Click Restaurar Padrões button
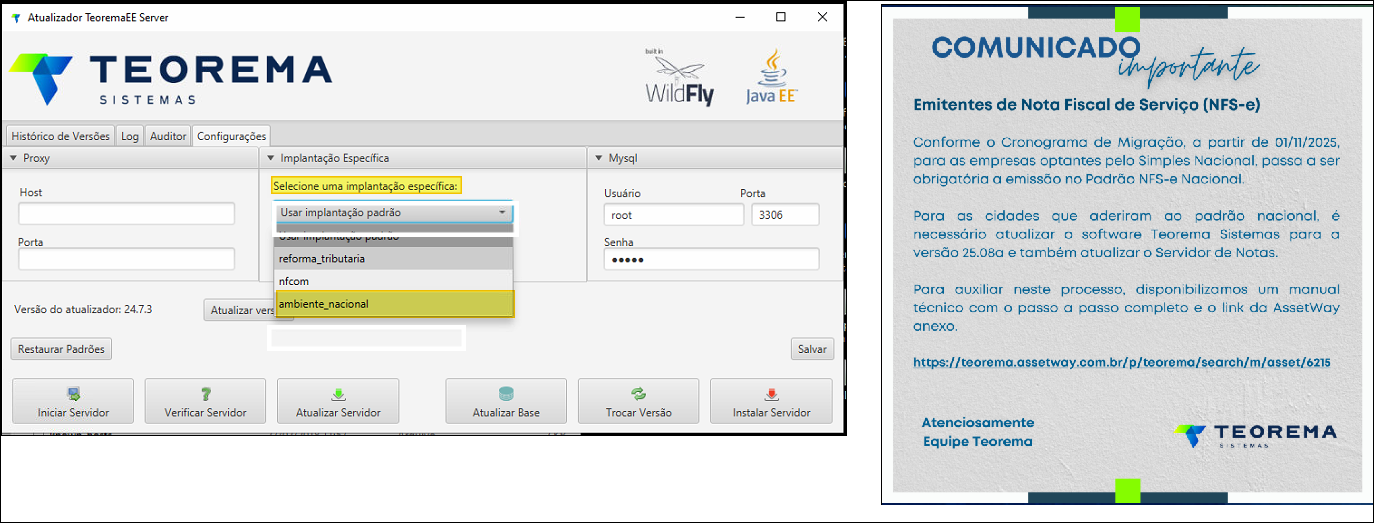The image size is (1374, 523). pos(61,349)
